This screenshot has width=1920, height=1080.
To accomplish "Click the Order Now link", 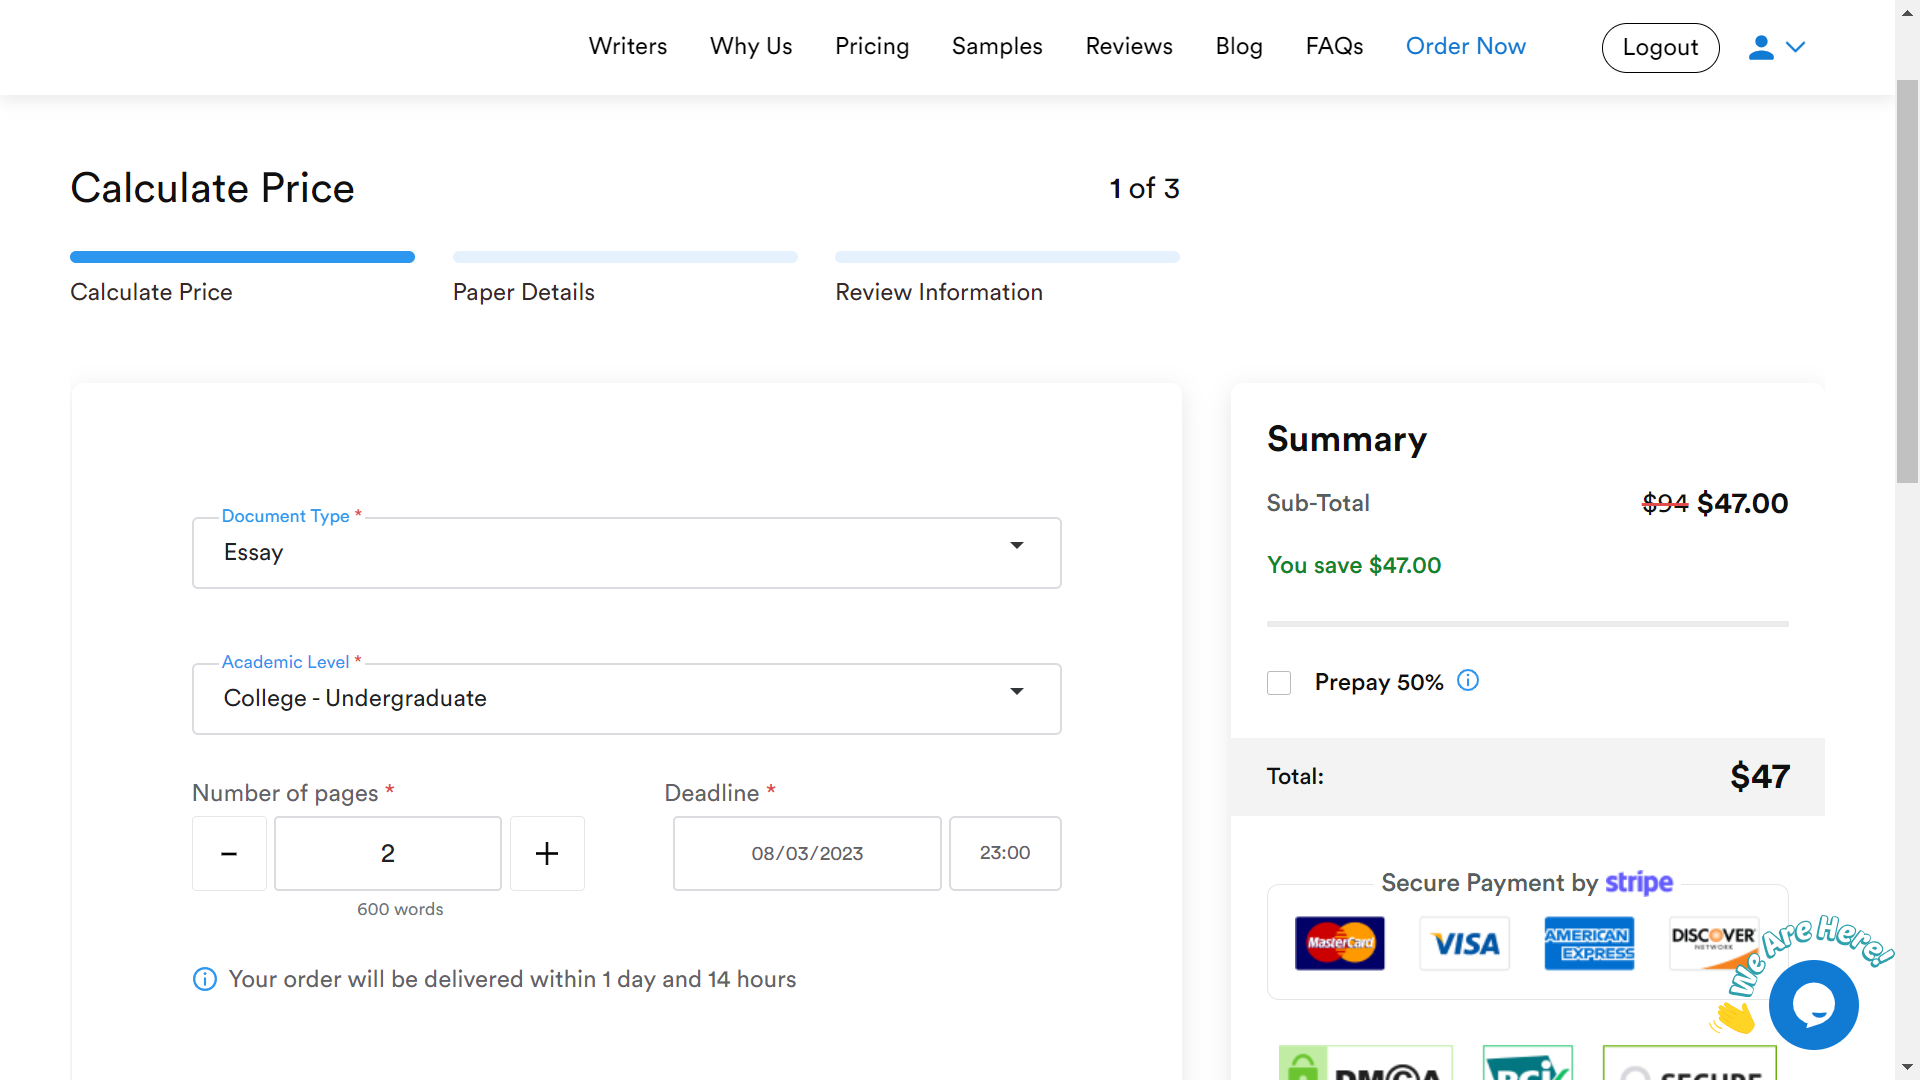I will (1465, 47).
